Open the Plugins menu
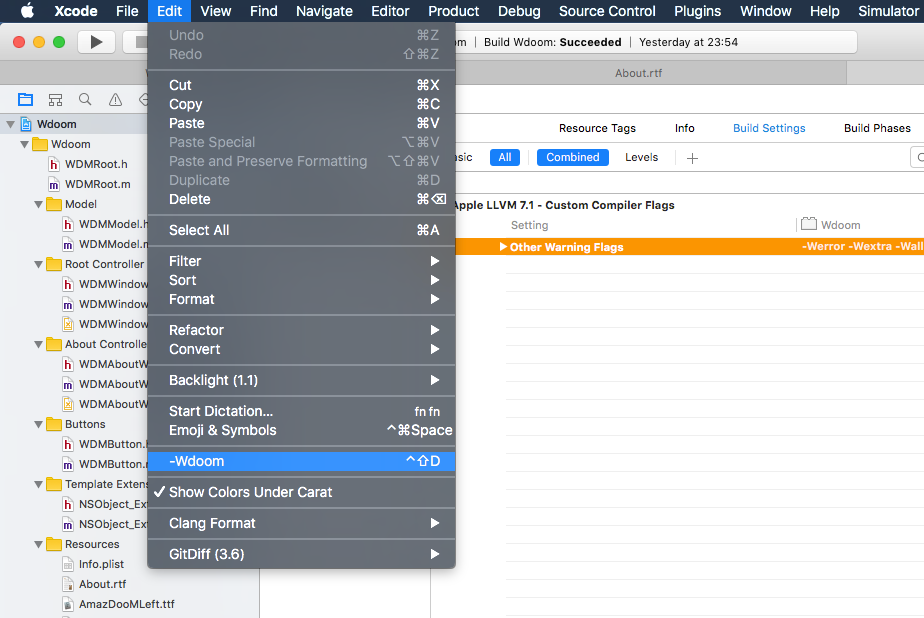Image resolution: width=924 pixels, height=618 pixels. [x=697, y=11]
